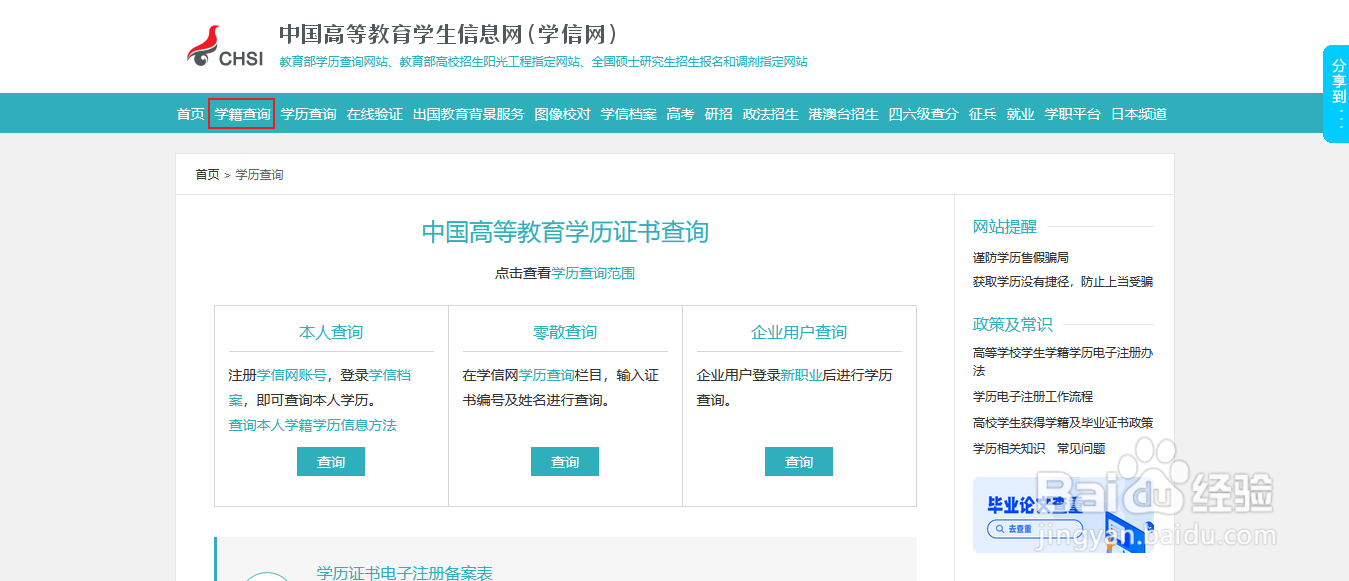This screenshot has width=1349, height=581.
Task: Click 零散查询 card heading
Action: point(565,333)
